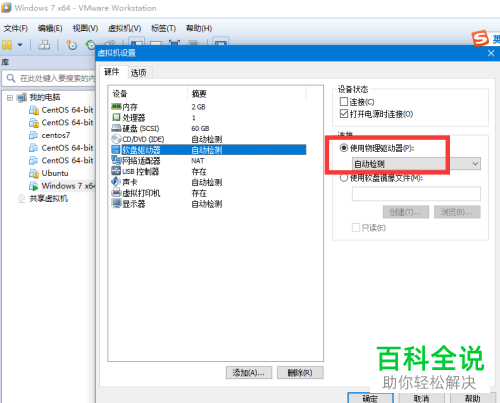Click the 摘要 column header
The image size is (500, 403).
click(247, 94)
